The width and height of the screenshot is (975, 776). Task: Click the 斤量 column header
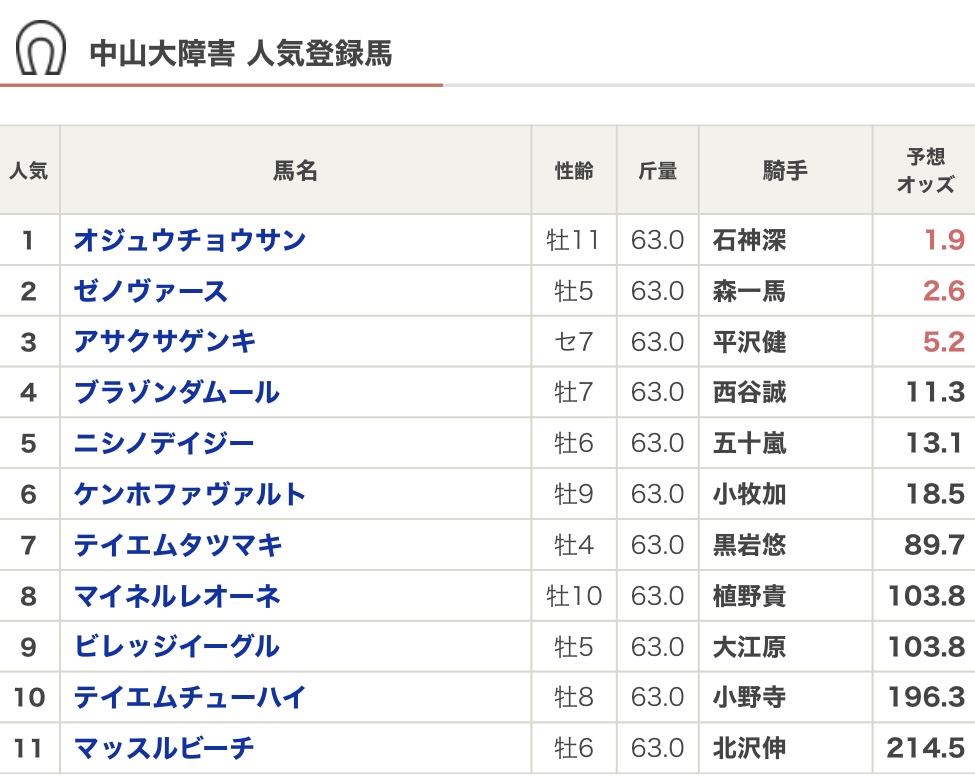point(657,170)
